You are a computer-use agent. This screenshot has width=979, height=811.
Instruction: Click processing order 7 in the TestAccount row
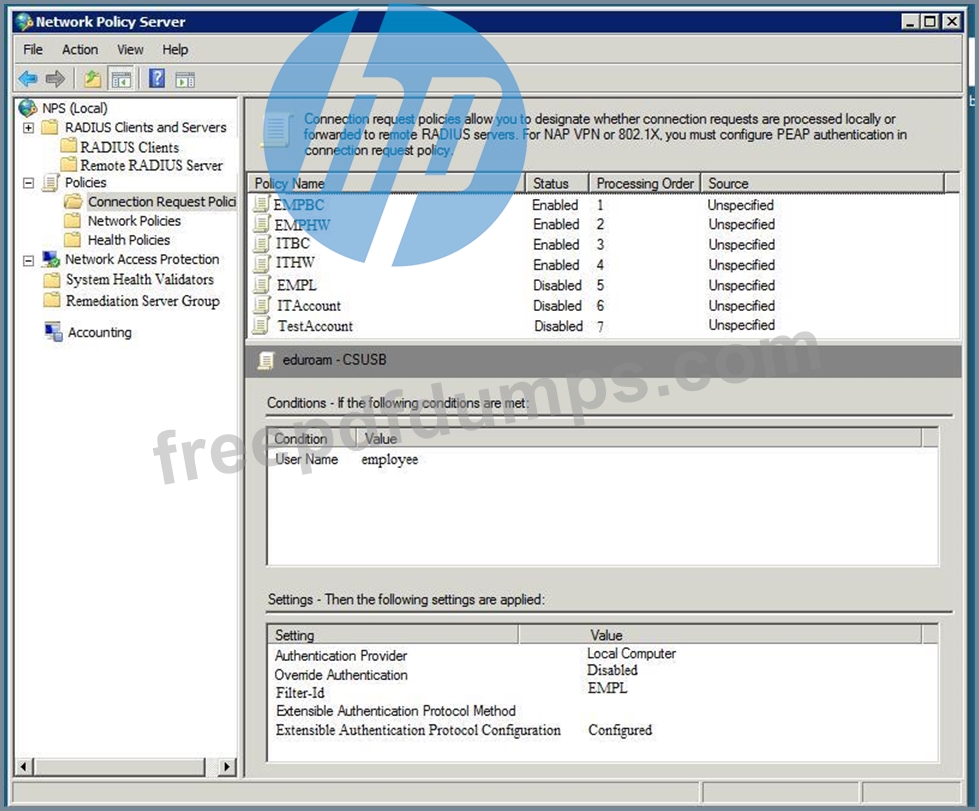pos(601,327)
